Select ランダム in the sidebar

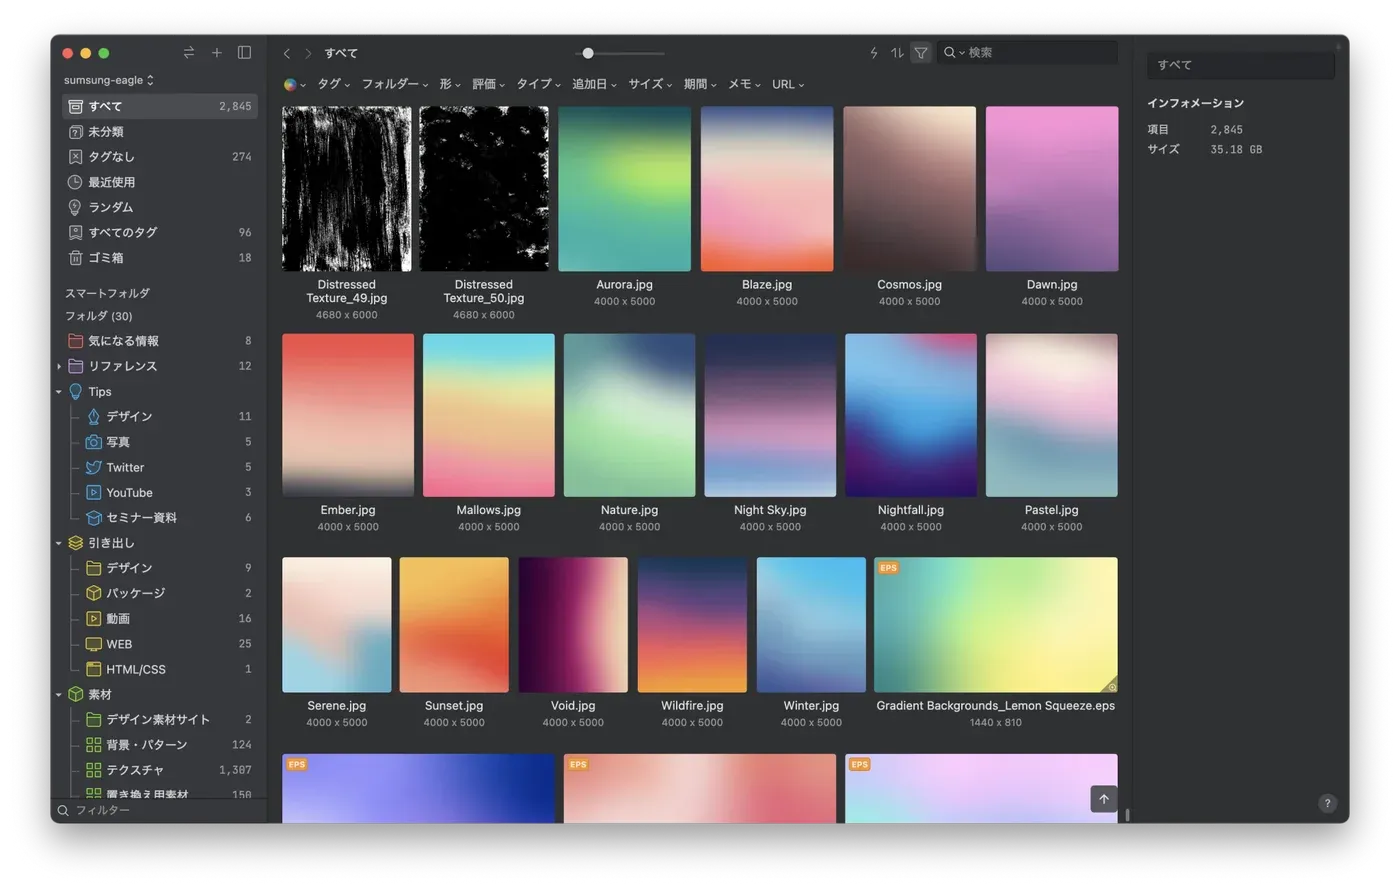[x=160, y=207]
